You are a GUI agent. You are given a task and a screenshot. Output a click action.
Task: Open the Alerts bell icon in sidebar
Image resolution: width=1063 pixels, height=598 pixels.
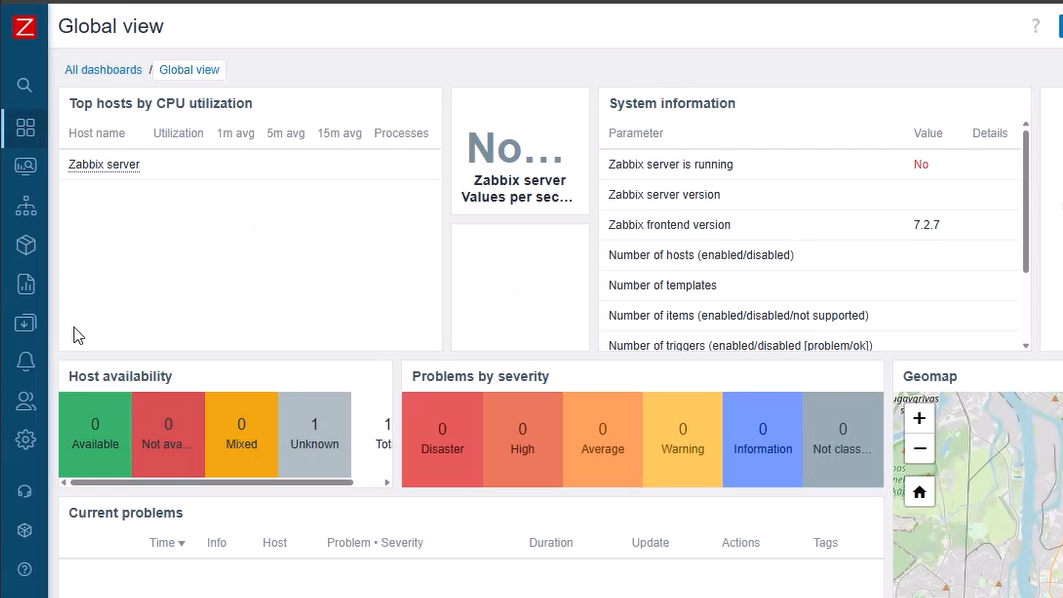pos(26,361)
